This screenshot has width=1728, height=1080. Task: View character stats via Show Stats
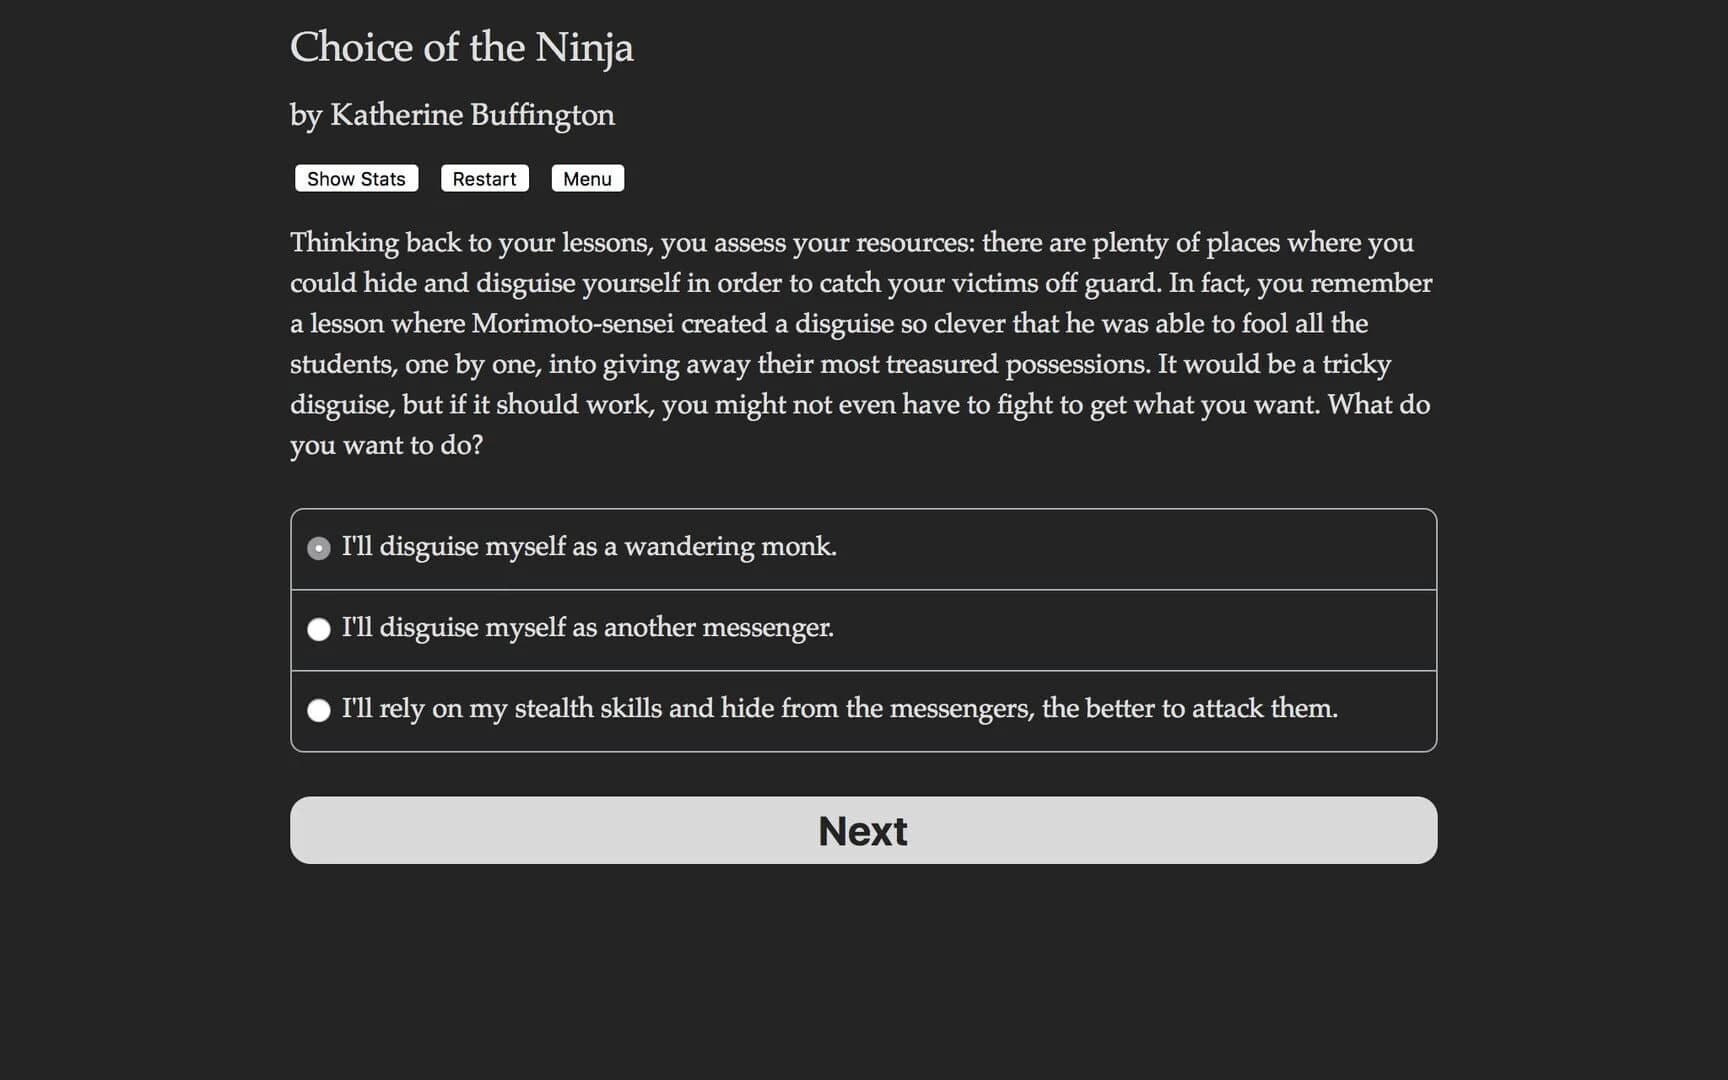(x=355, y=178)
